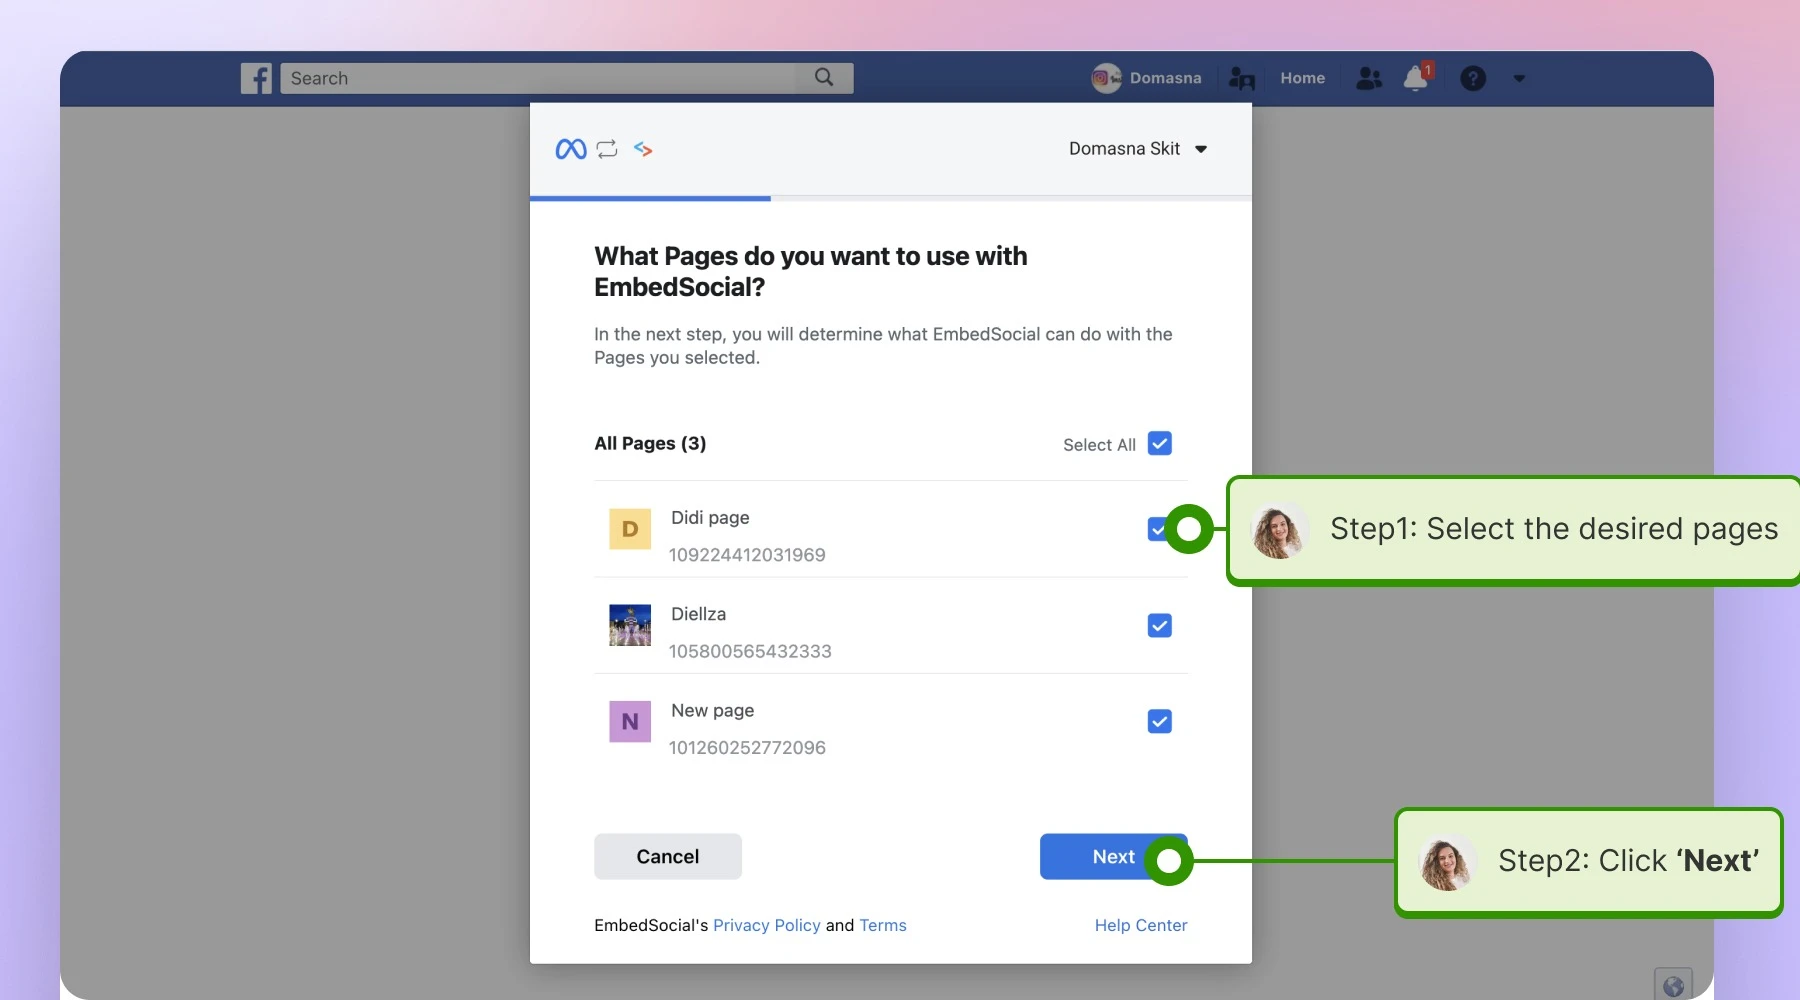1800x1000 pixels.
Task: Expand the Domasna Skit account dropdown
Action: pyautogui.click(x=1138, y=149)
